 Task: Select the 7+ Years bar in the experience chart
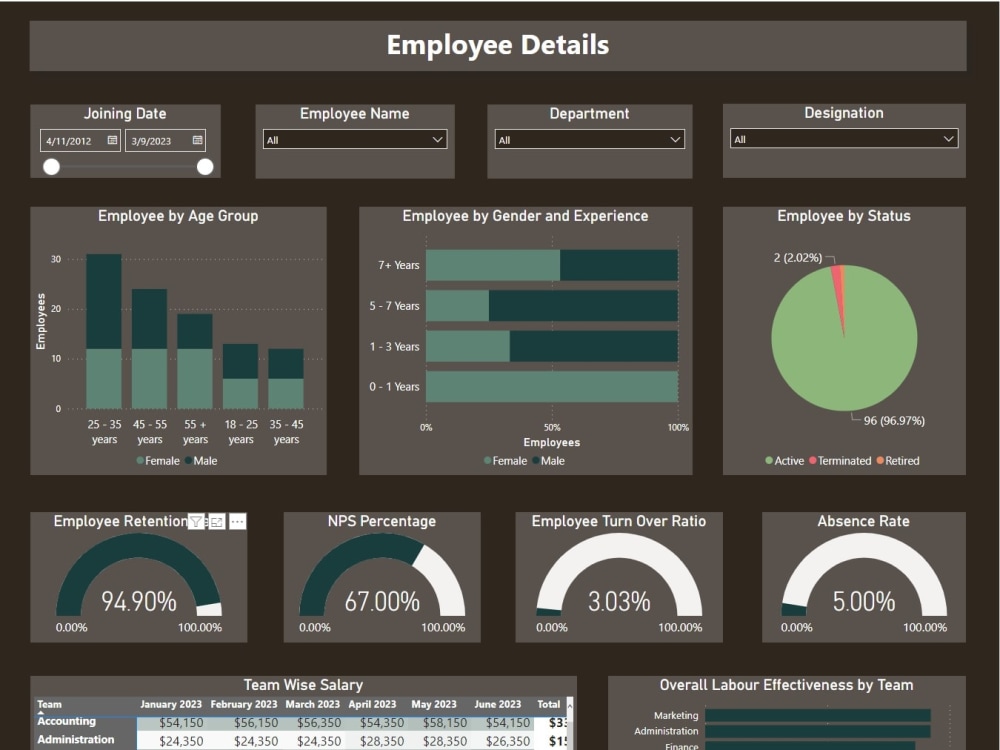550,265
